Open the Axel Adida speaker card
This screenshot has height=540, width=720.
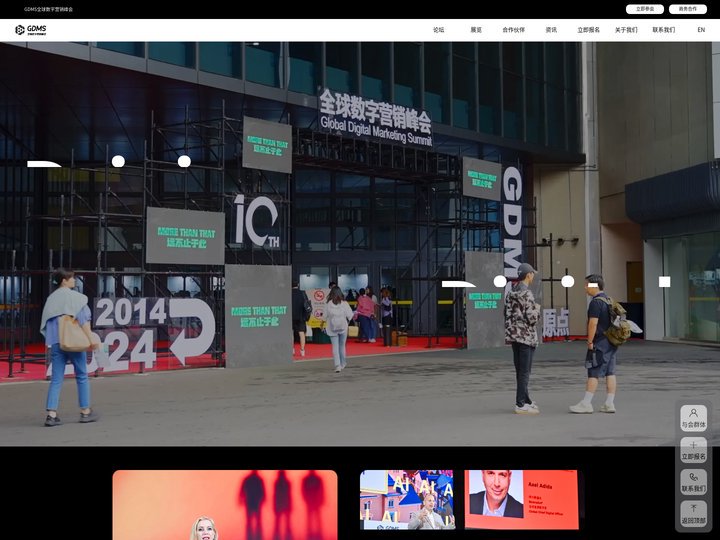[522, 500]
